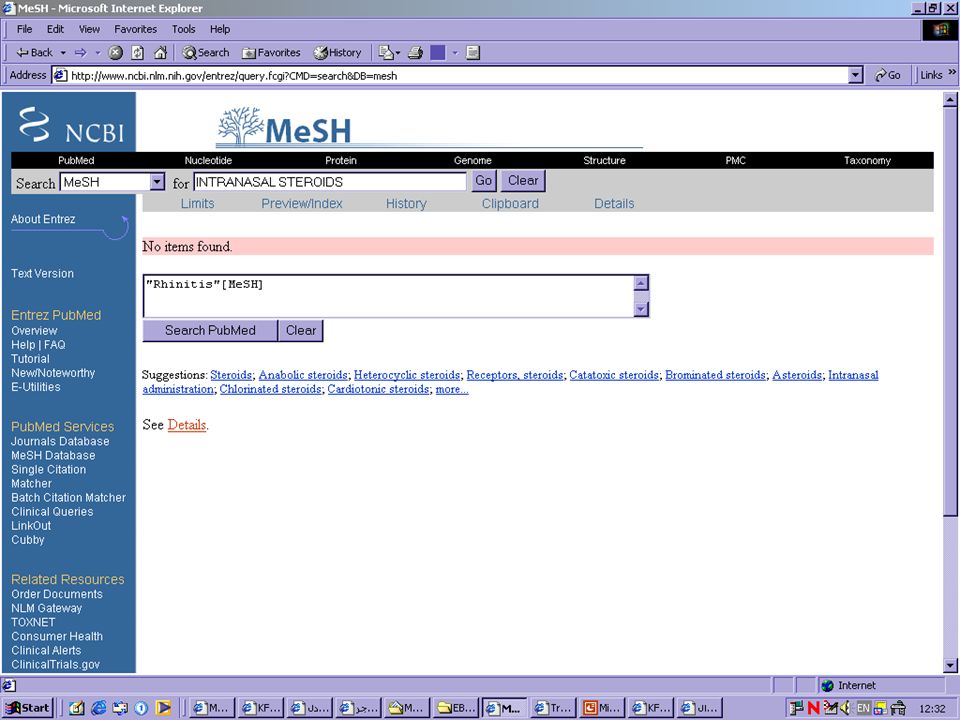960x720 pixels.
Task: Open the MeSH Database sidebar link
Action: click(x=53, y=456)
